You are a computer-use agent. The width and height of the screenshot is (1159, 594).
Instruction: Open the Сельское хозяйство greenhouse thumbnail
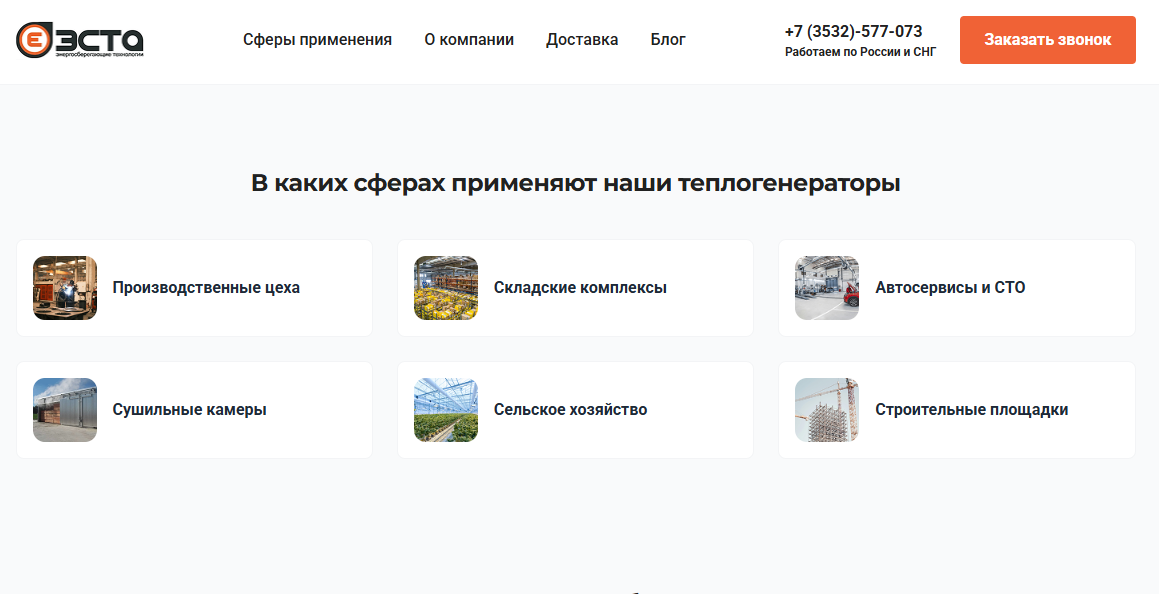446,410
